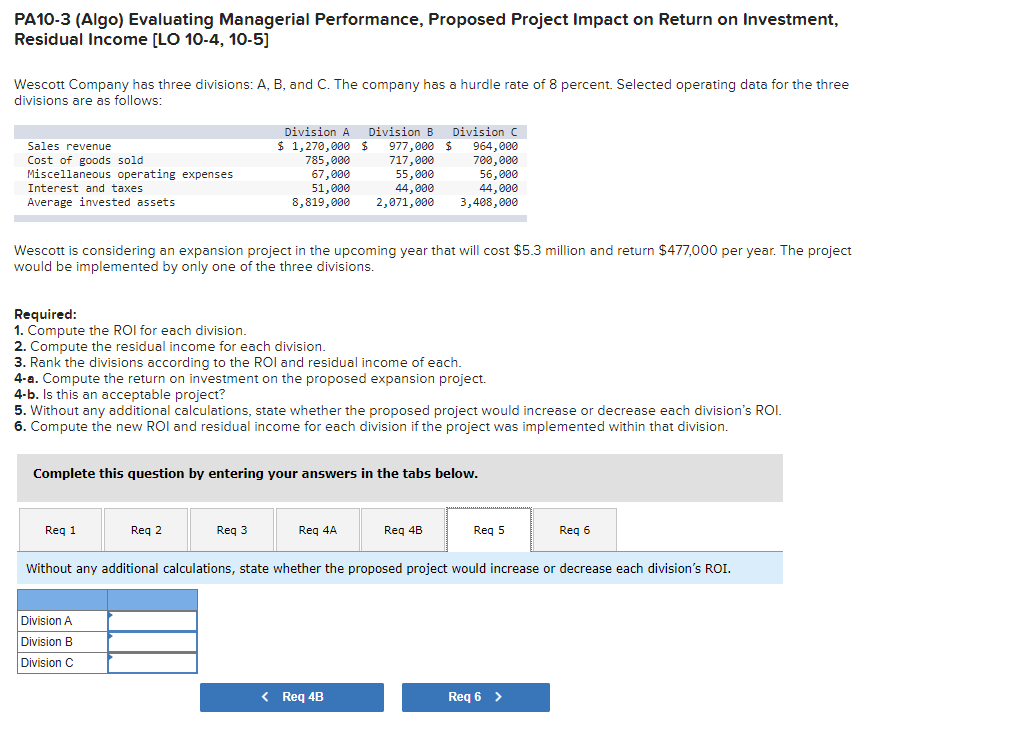Click the Division B row label
The image size is (1031, 741).
[x=47, y=642]
